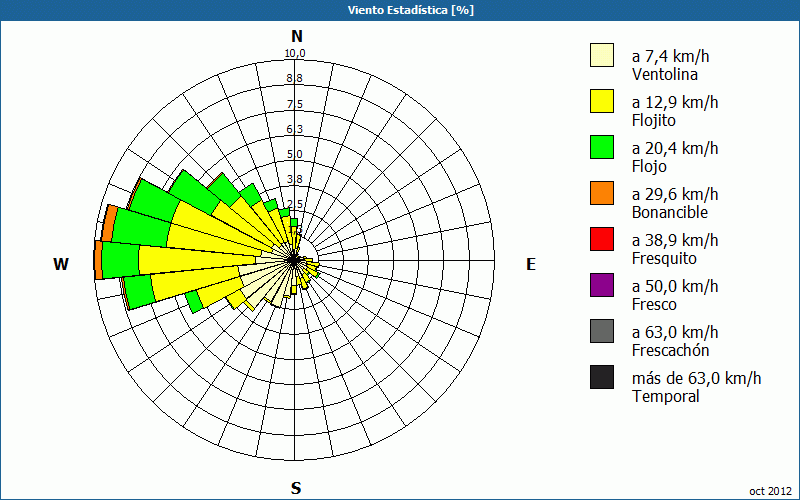Click the 'a 12,9 km/h' legend text
800x500 pixels.
[x=675, y=102]
